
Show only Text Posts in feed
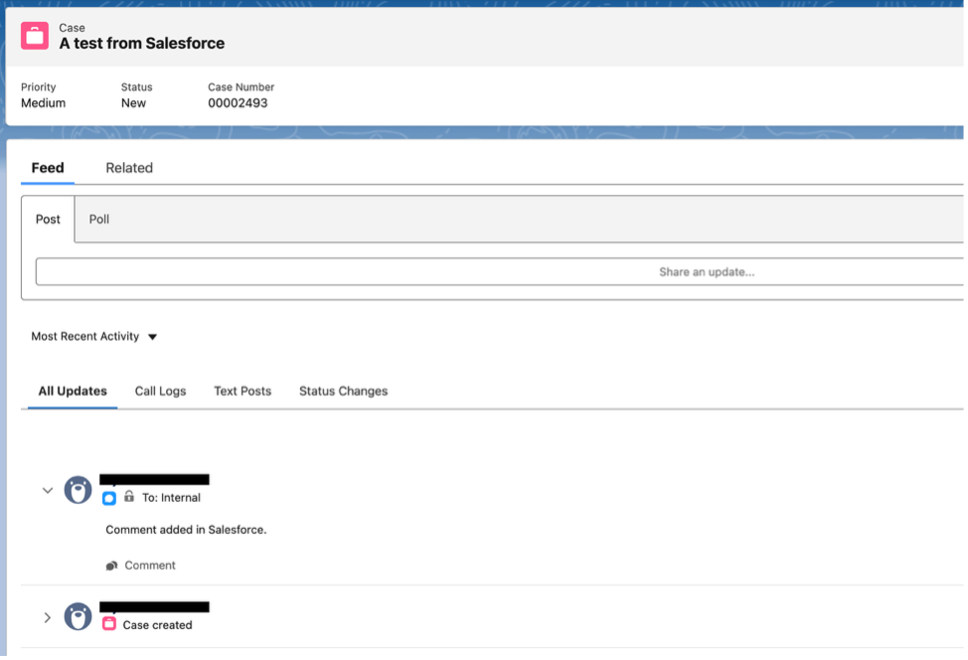click(x=242, y=391)
